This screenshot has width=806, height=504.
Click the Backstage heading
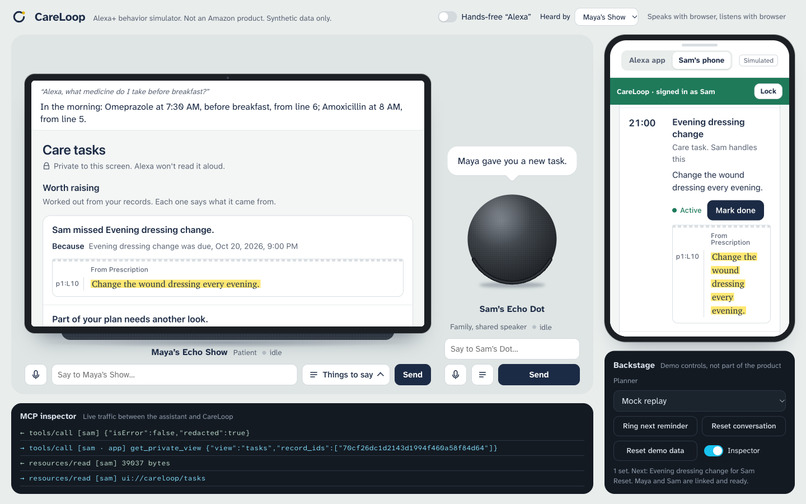click(634, 365)
